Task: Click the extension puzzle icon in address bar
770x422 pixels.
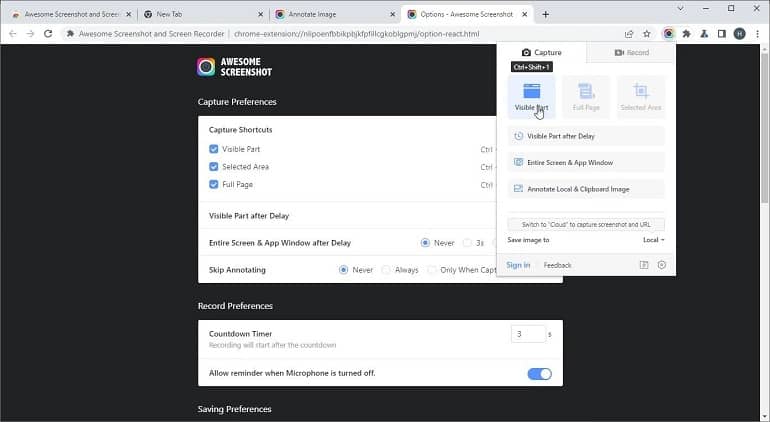Action: tap(70, 33)
